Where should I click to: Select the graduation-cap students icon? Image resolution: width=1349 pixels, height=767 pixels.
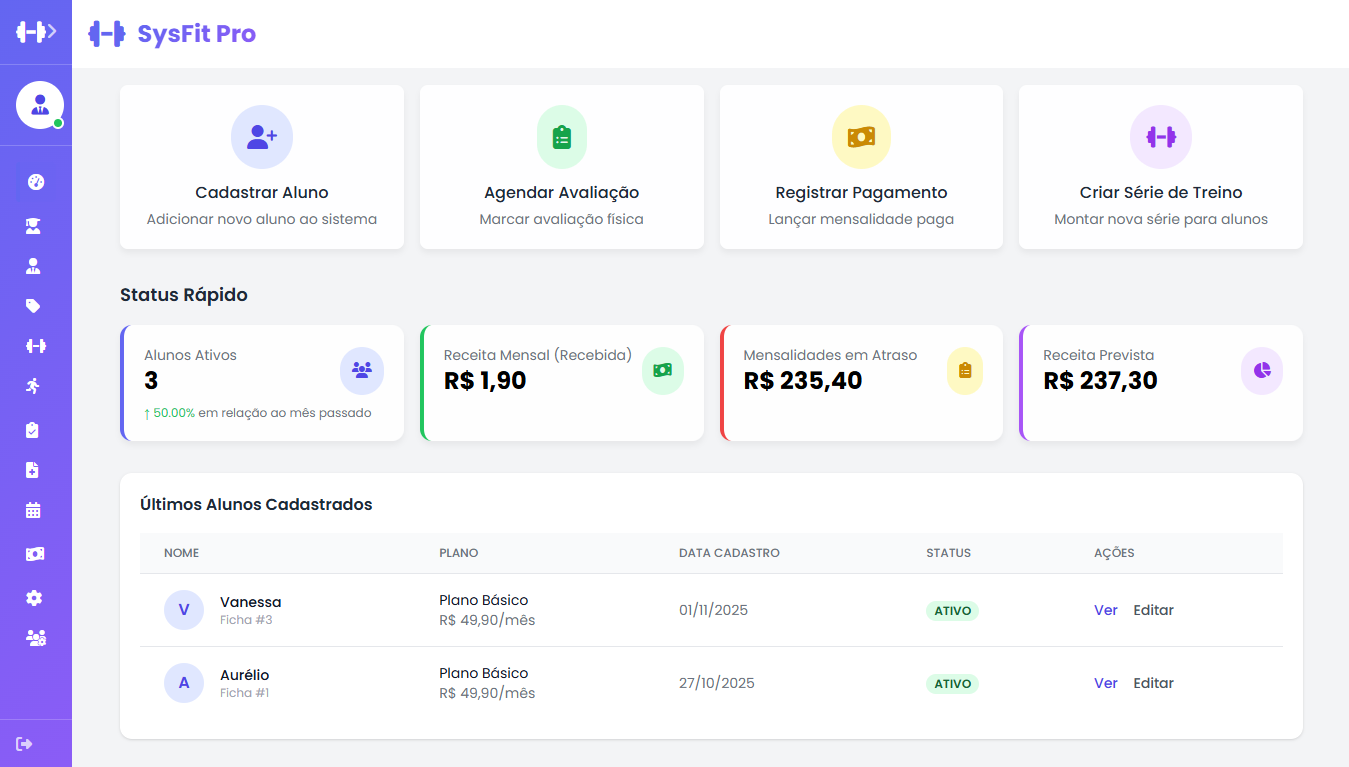(35, 225)
